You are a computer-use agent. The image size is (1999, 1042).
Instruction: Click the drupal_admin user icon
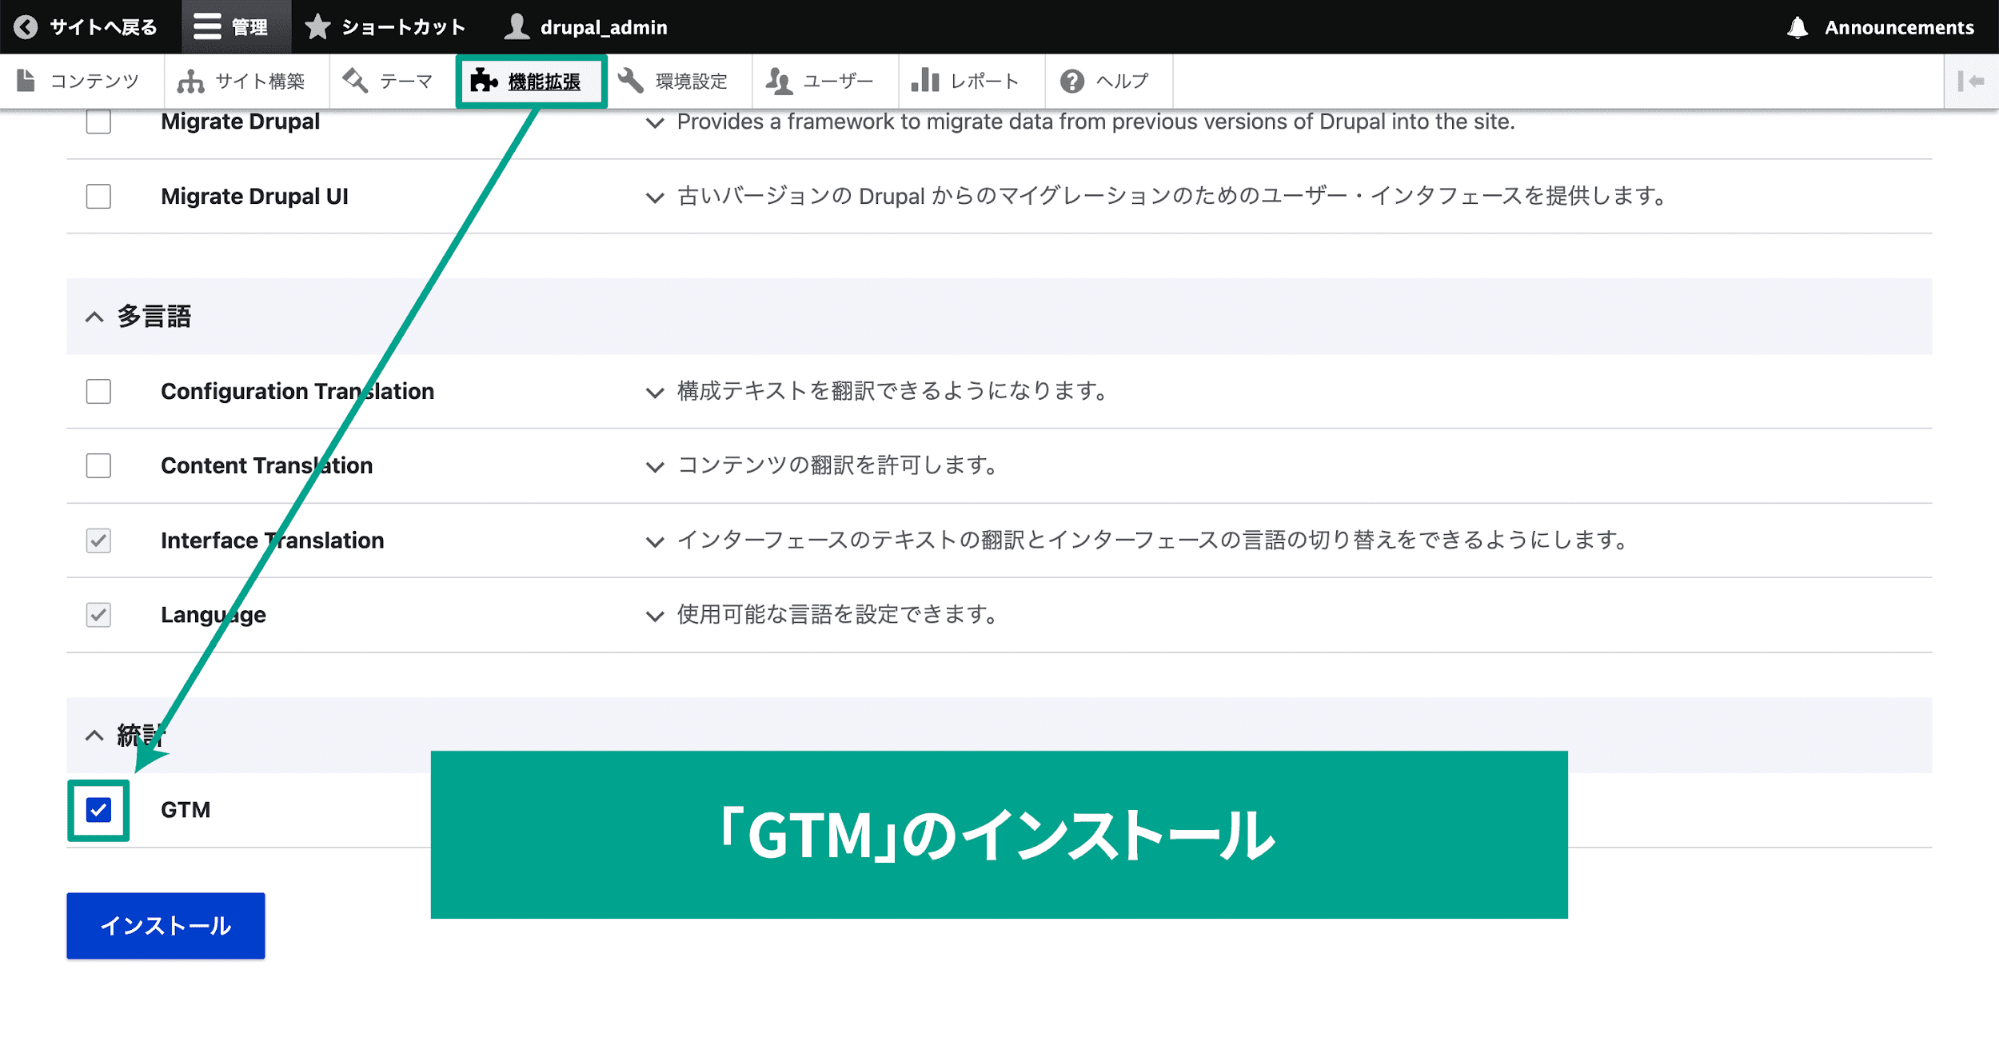pos(516,27)
